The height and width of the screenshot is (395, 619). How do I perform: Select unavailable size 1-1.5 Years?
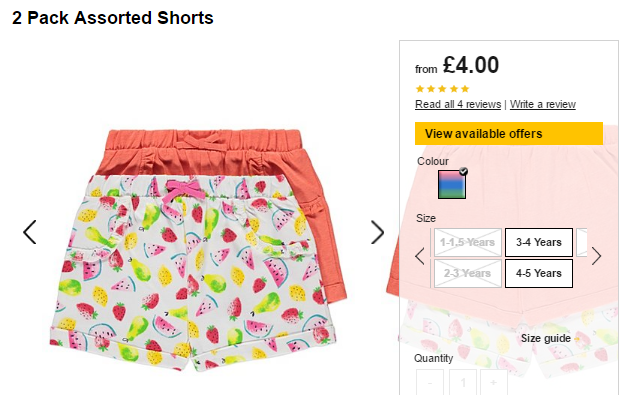(x=468, y=242)
